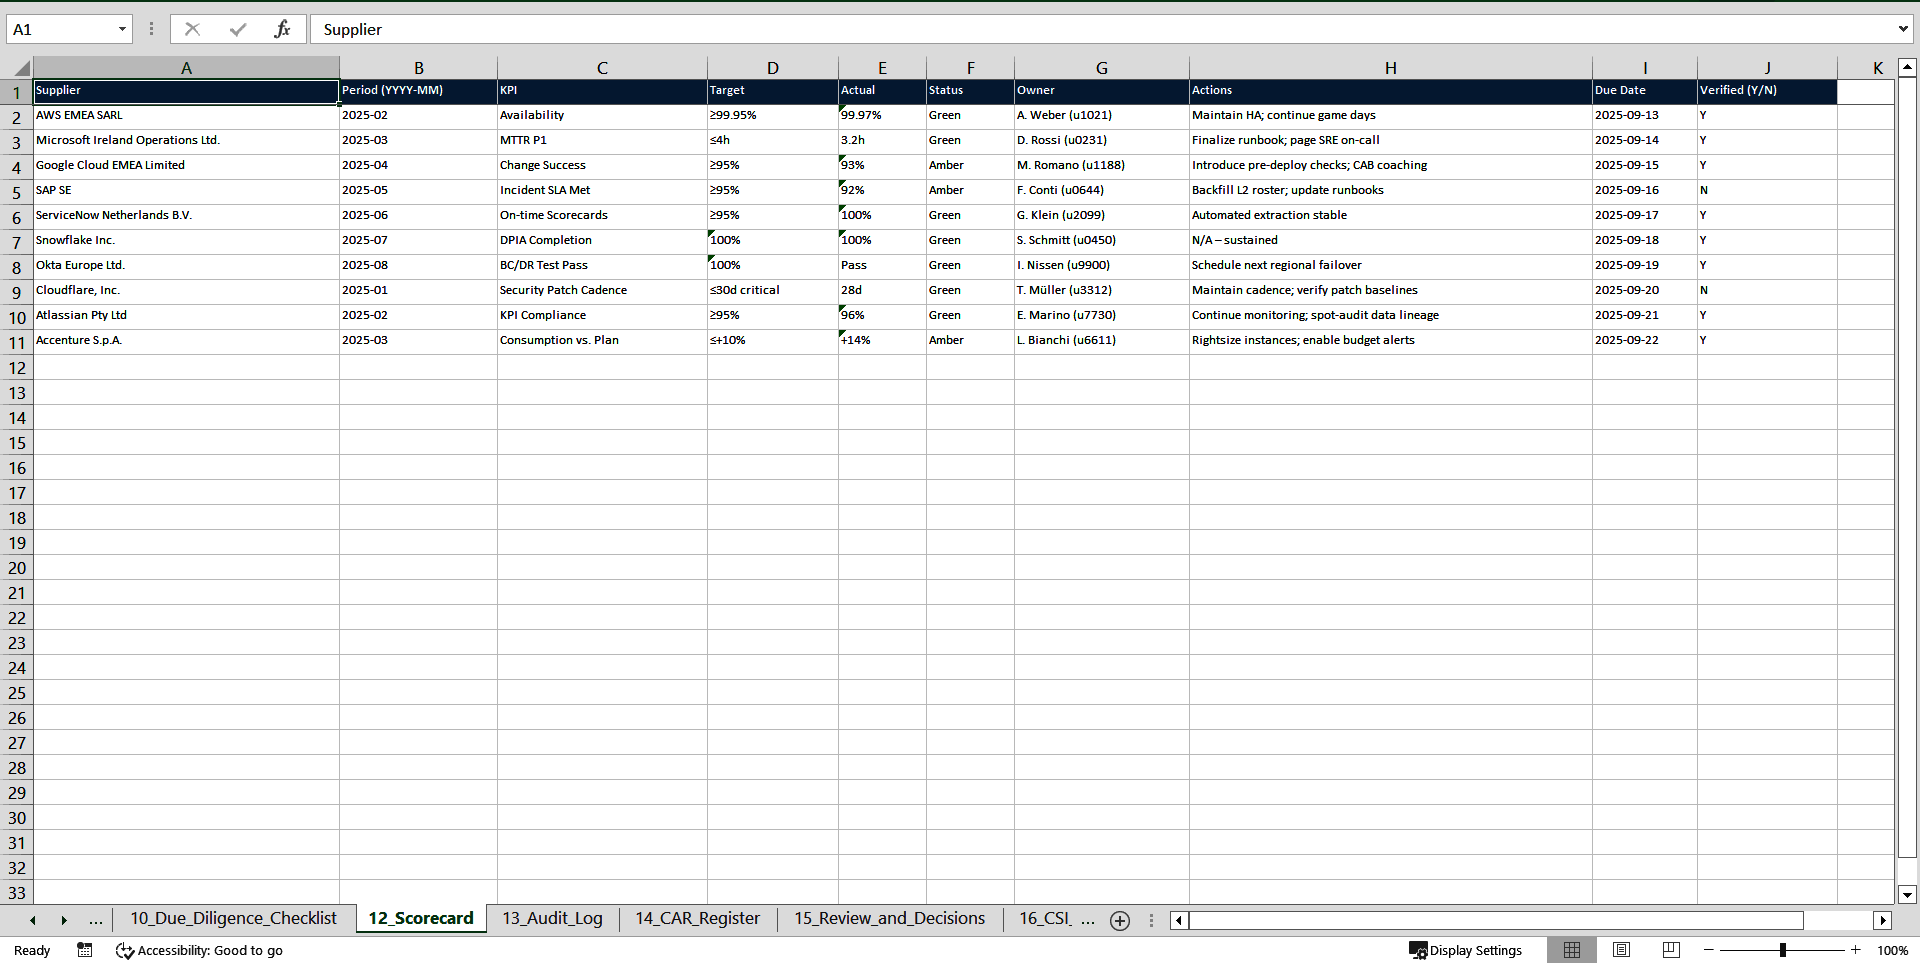
Task: Go to previous sheet tab arrow
Action: (x=33, y=920)
